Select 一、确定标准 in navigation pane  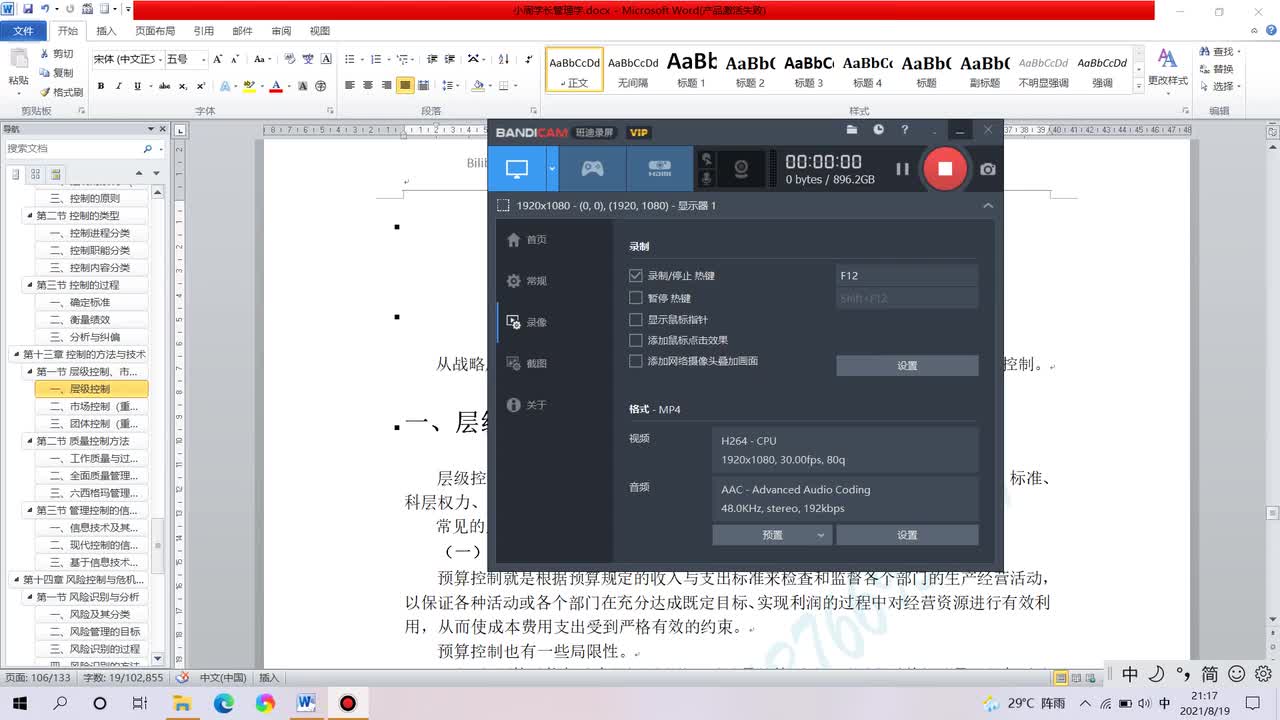(91, 302)
